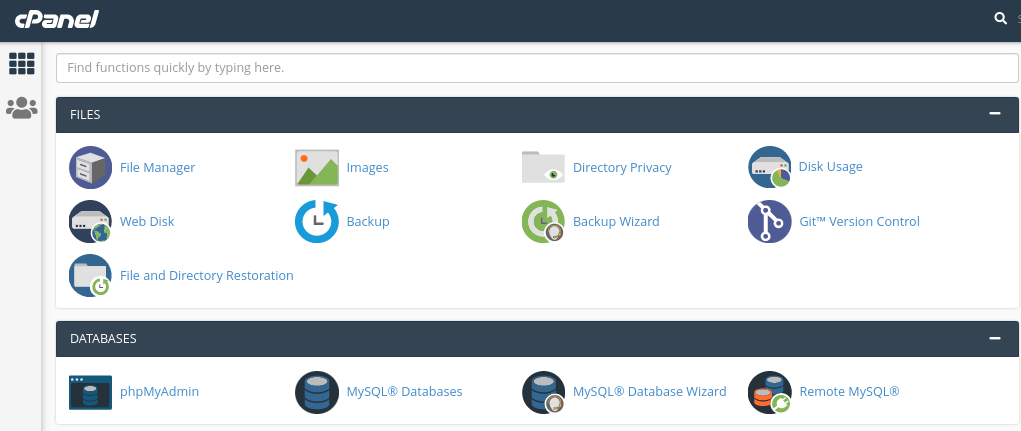Collapse the Files section

point(994,114)
